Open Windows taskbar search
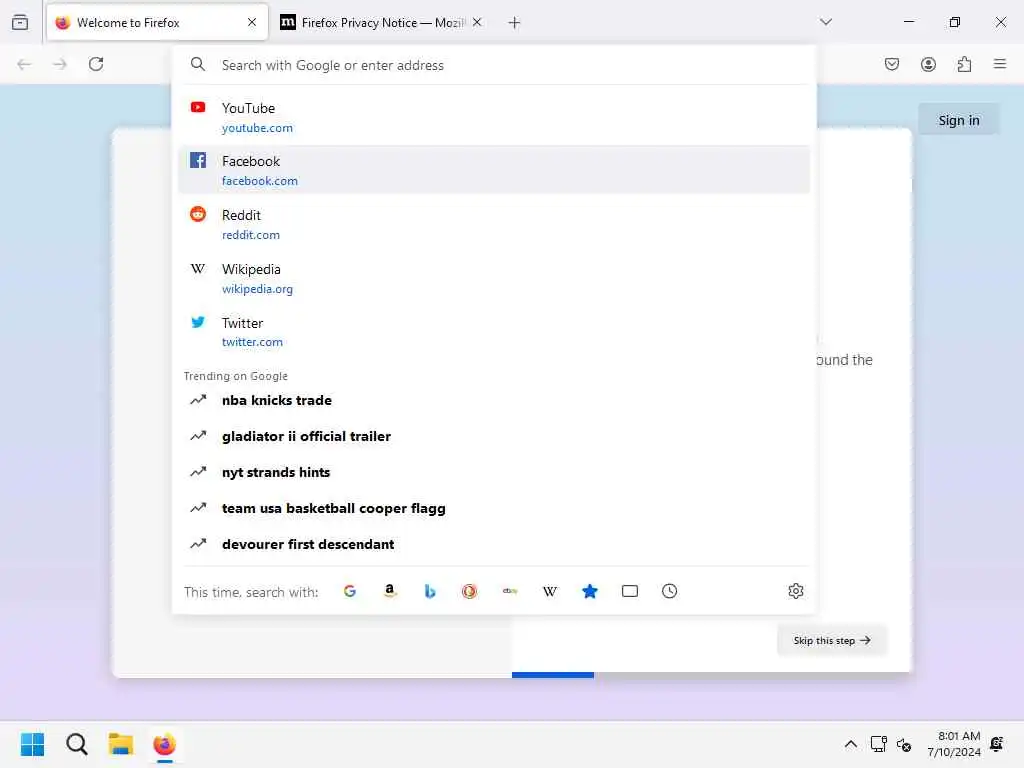Image resolution: width=1024 pixels, height=768 pixels. coord(76,744)
